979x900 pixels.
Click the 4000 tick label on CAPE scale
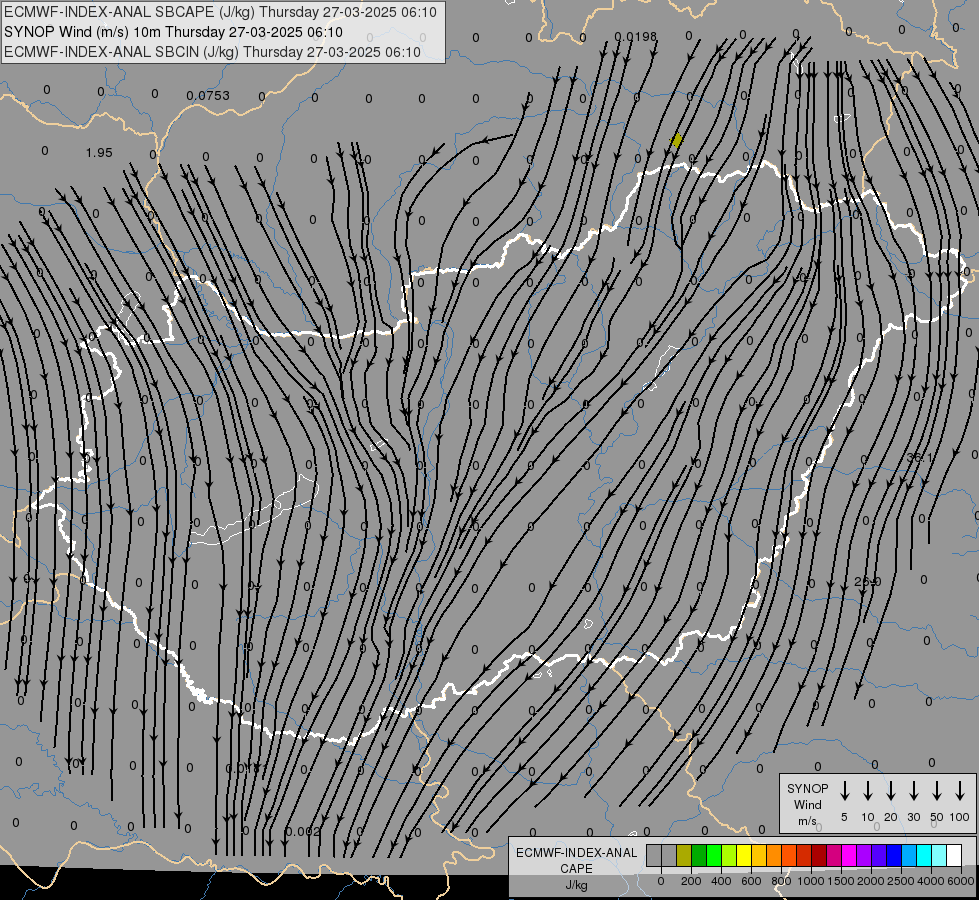point(931,881)
